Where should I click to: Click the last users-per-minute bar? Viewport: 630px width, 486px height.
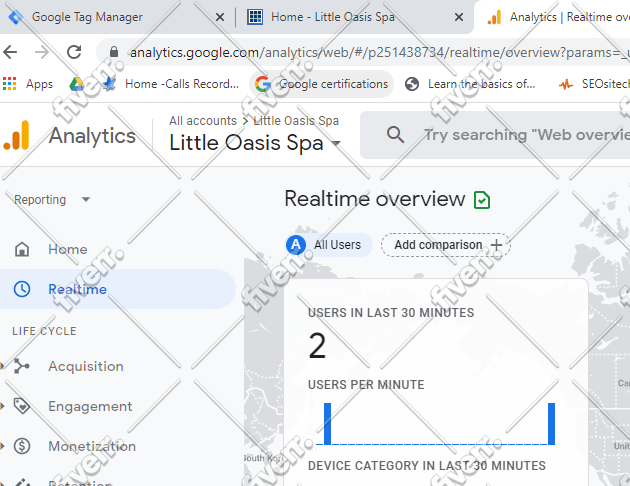551,424
